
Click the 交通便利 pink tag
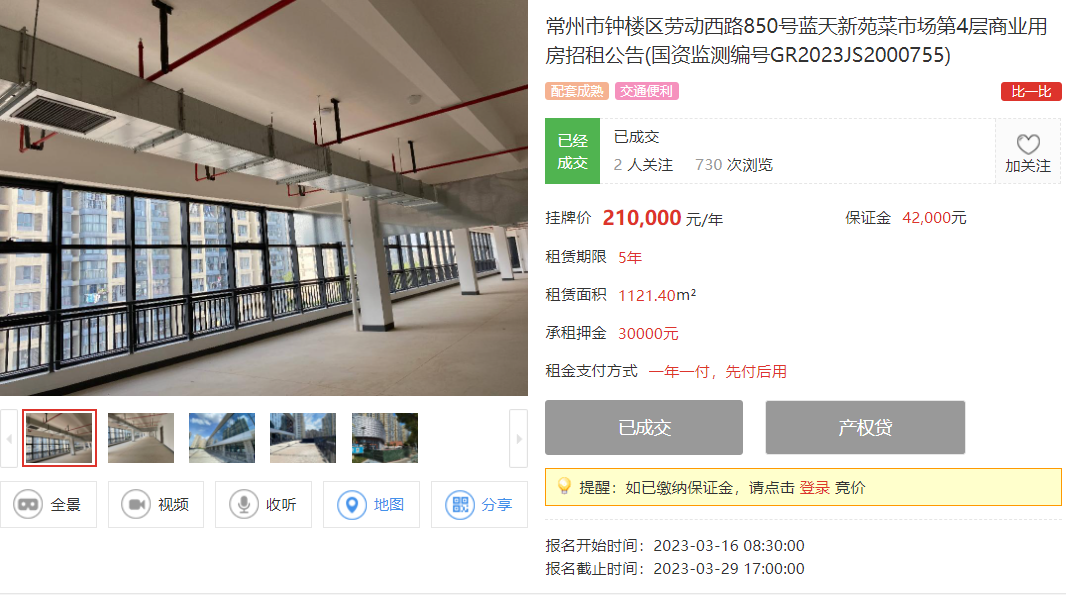tap(647, 91)
